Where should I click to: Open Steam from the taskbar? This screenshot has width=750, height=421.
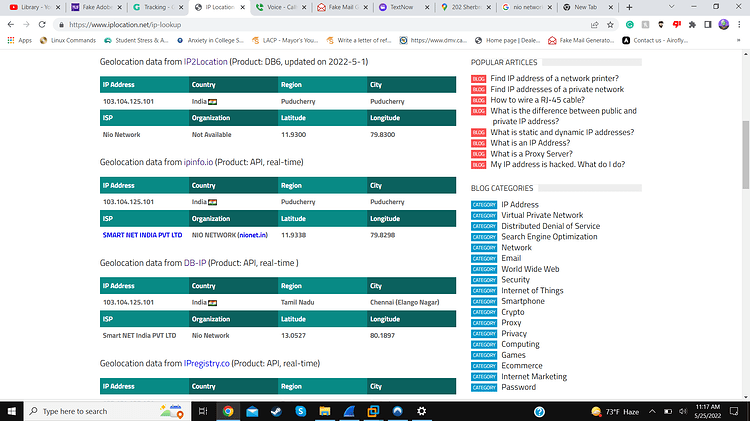point(276,411)
